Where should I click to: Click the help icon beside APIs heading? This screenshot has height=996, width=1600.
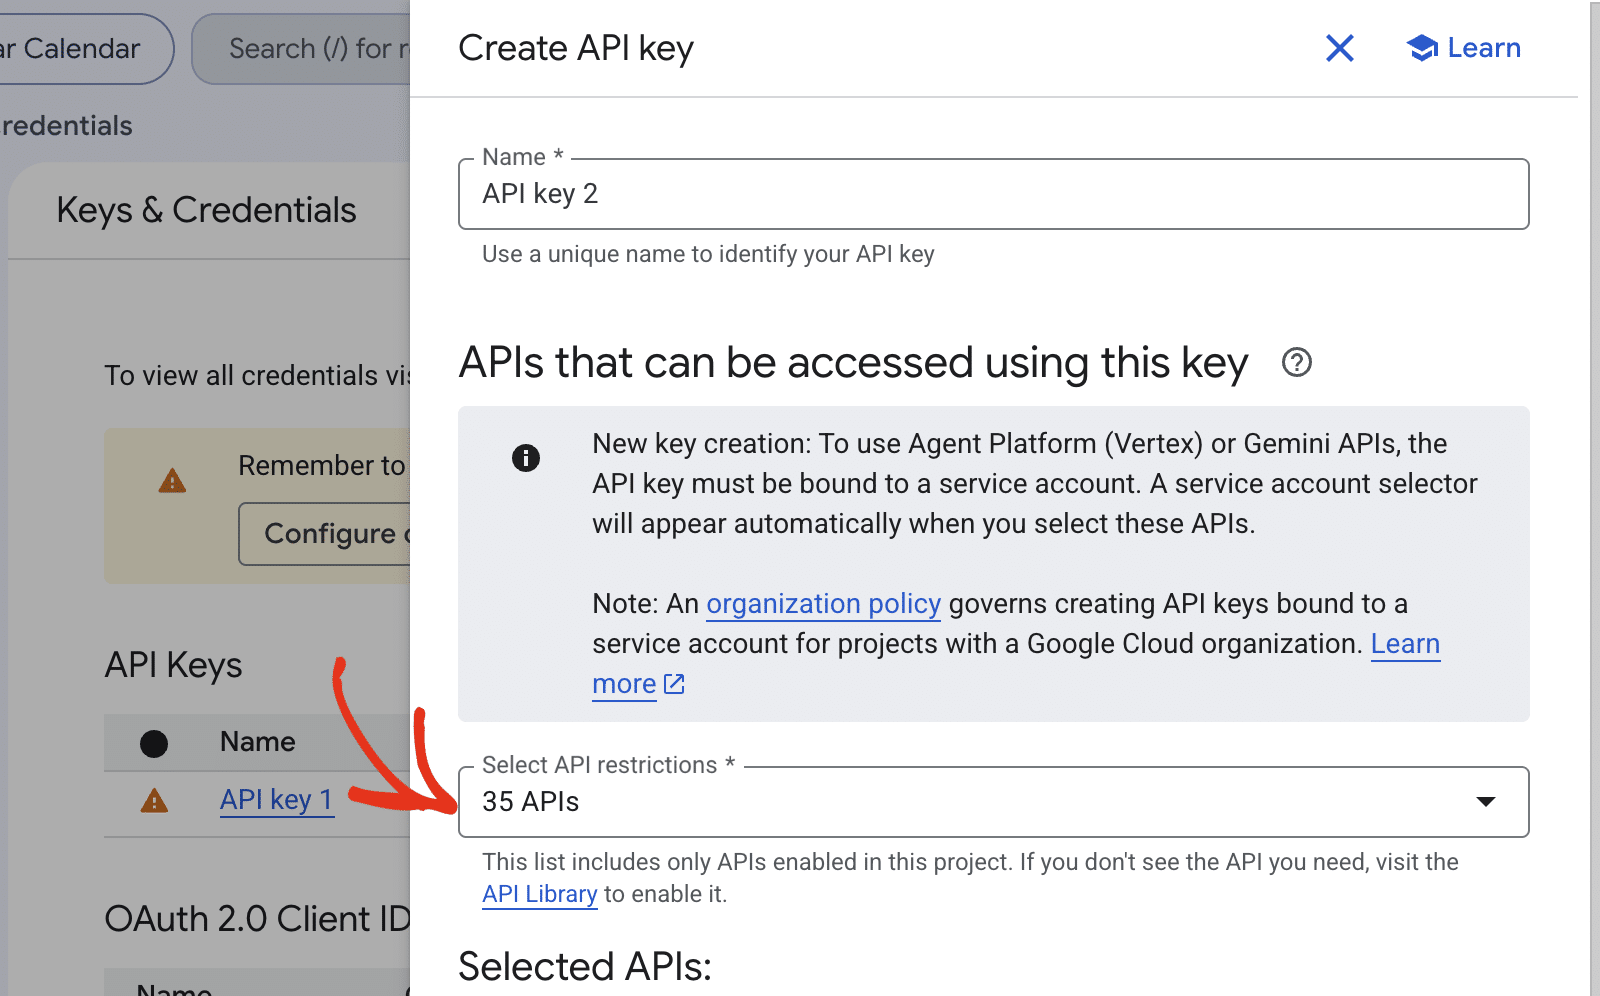[x=1297, y=362]
